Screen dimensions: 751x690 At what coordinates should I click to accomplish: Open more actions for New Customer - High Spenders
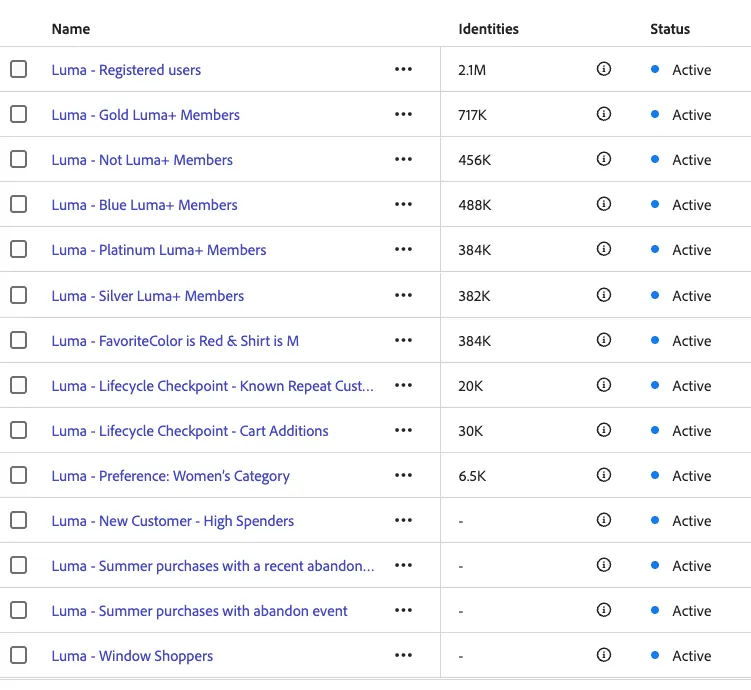pyautogui.click(x=403, y=520)
